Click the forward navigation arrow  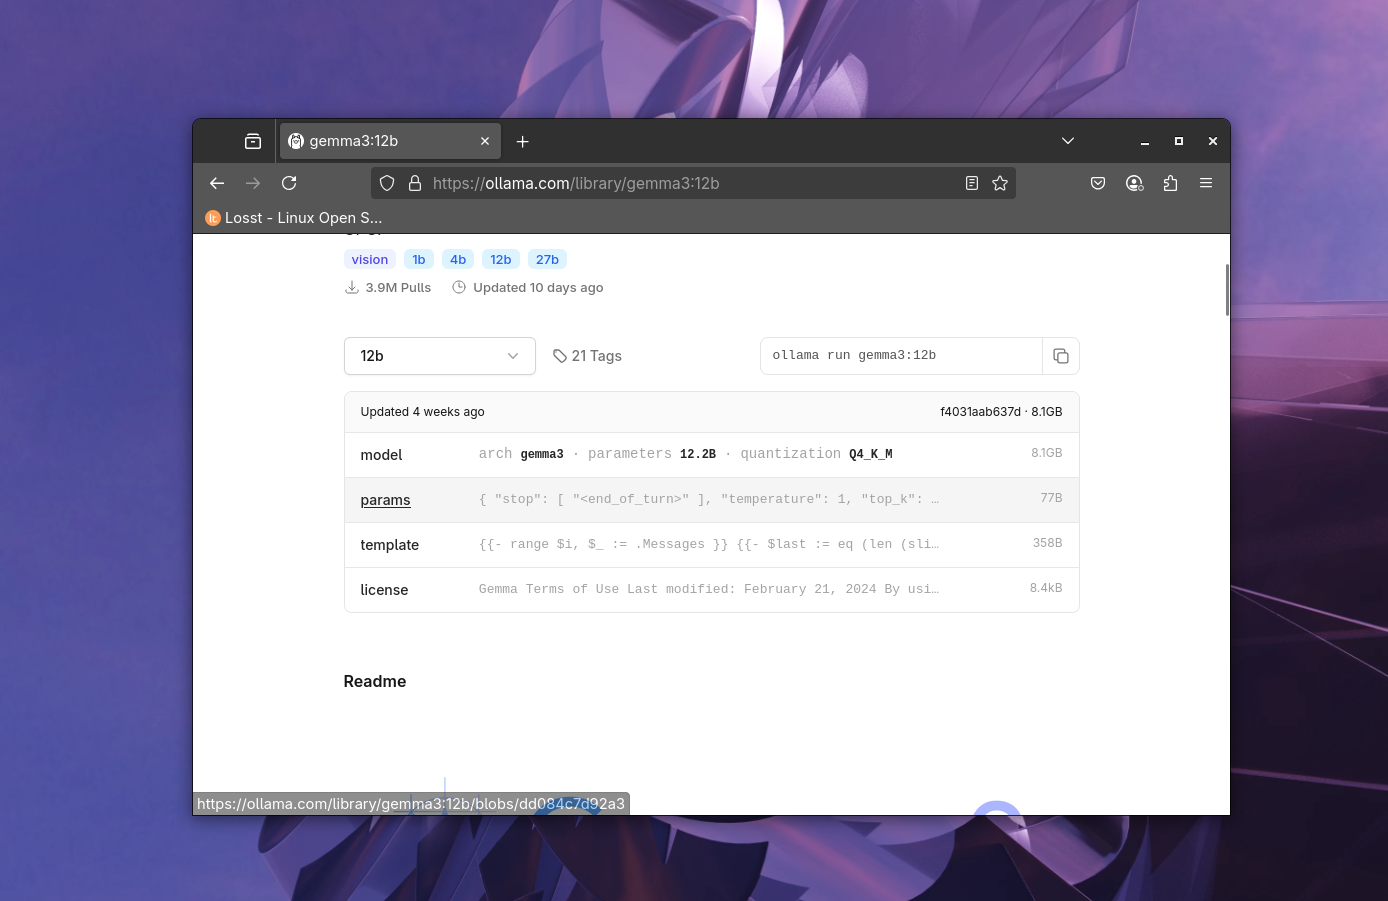(x=253, y=183)
